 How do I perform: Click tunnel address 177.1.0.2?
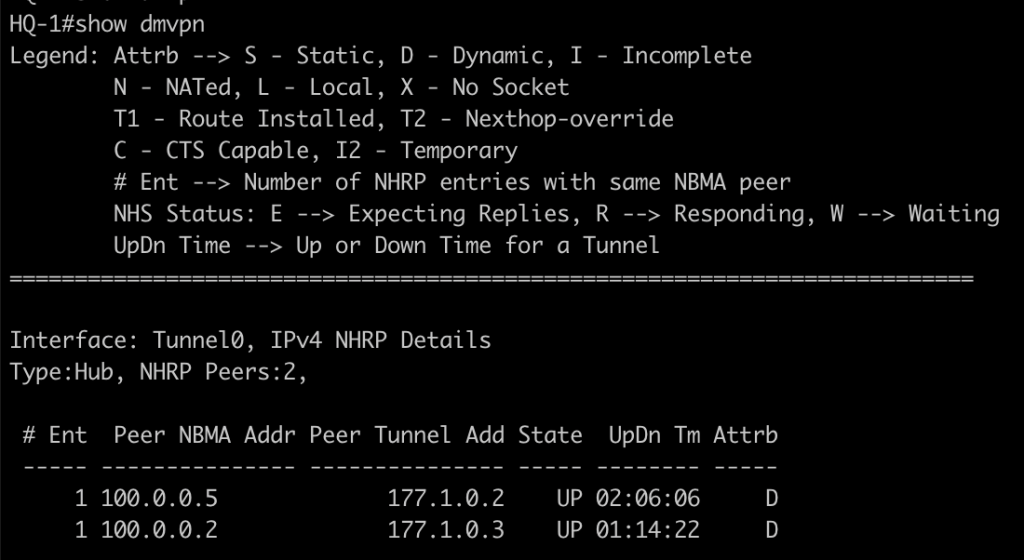[446, 498]
